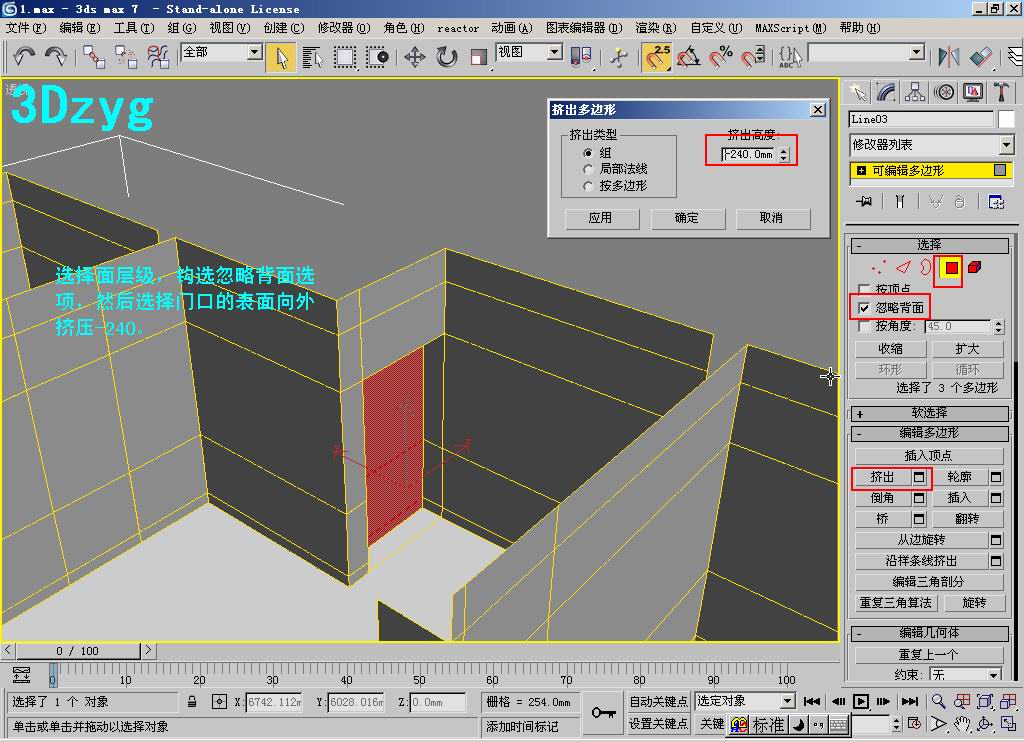Switch to Vertex sub-object level
The width and height of the screenshot is (1024, 742).
coord(878,268)
